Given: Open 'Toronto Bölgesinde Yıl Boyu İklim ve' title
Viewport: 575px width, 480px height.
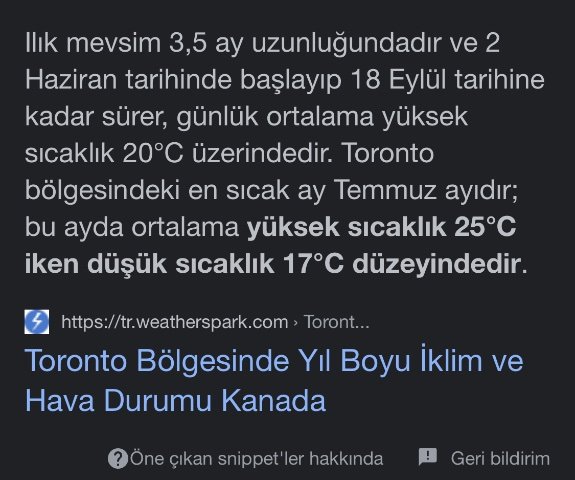Looking at the screenshot, I should pyautogui.click(x=274, y=360).
